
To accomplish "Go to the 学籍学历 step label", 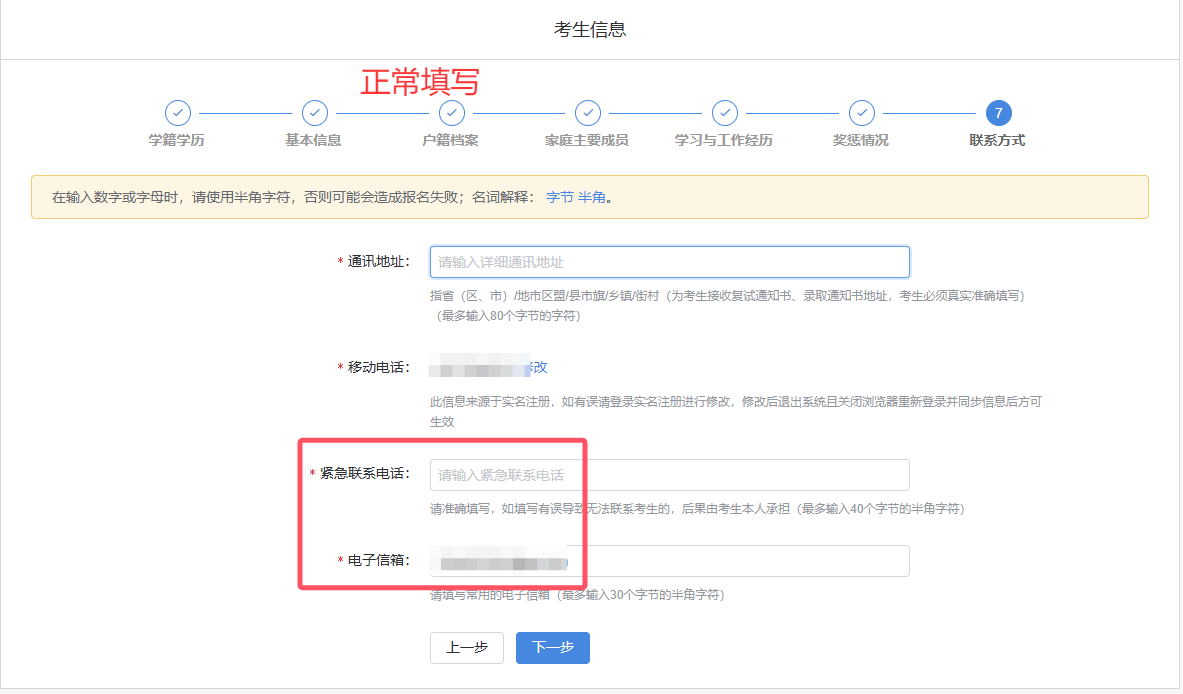I will pos(177,140).
